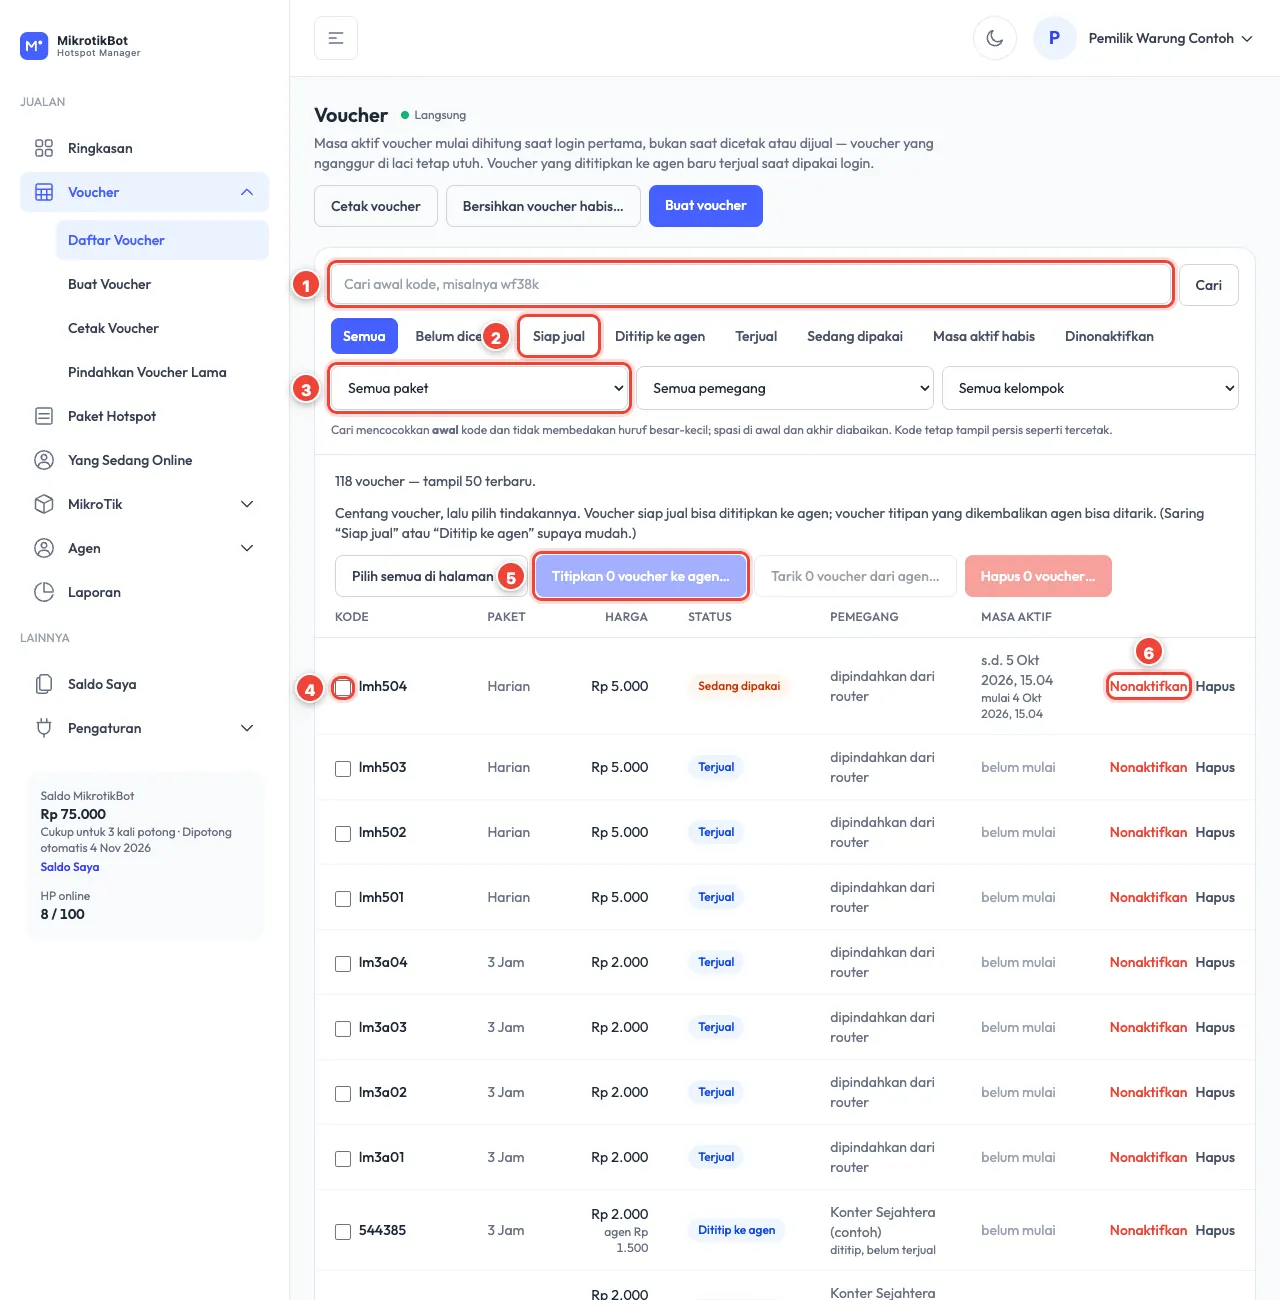
Task: Check the box for voucher lm3a01
Action: [343, 1158]
